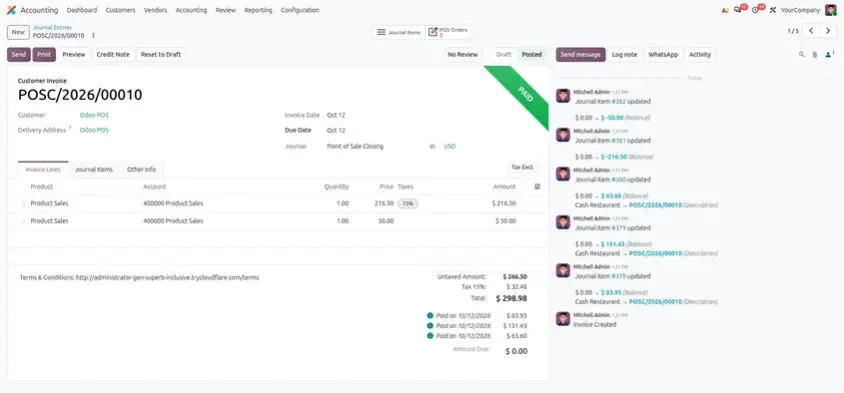The width and height of the screenshot is (844, 393).
Task: Select the Draft status in status bar
Action: click(x=504, y=54)
